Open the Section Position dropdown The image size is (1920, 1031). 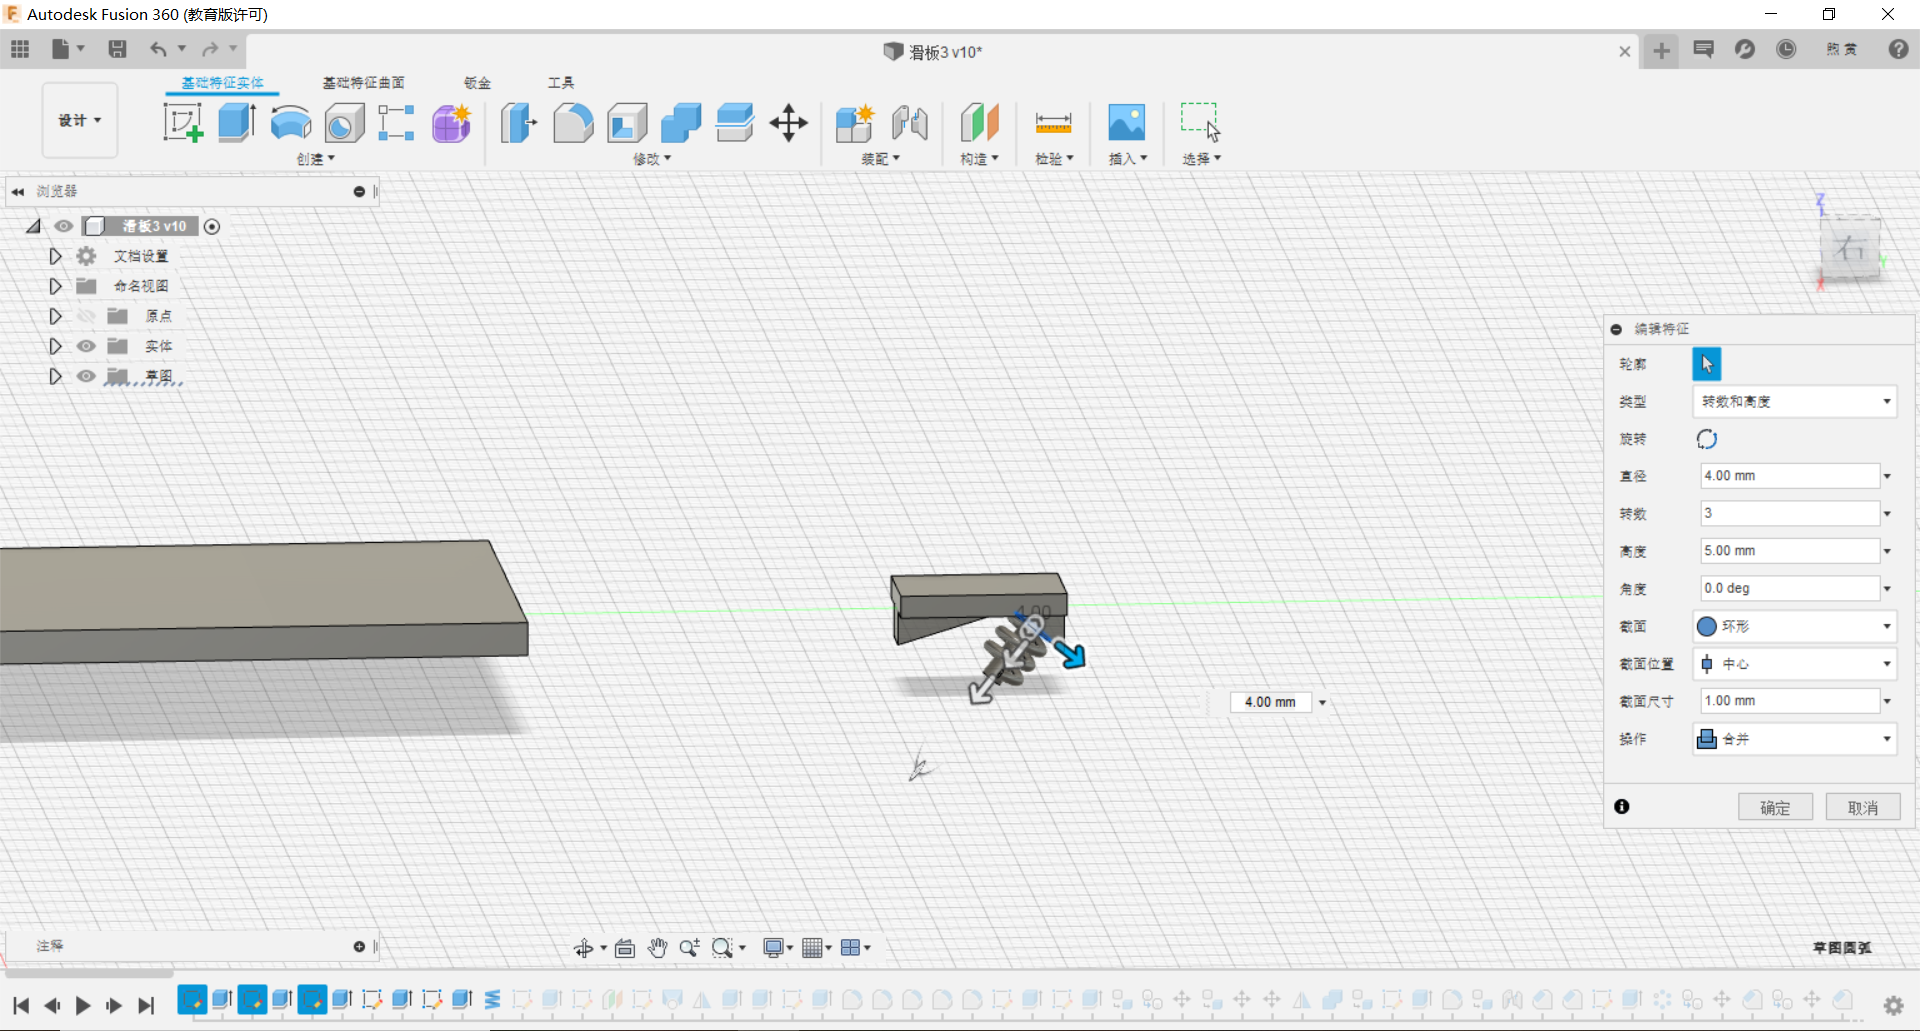click(1795, 664)
